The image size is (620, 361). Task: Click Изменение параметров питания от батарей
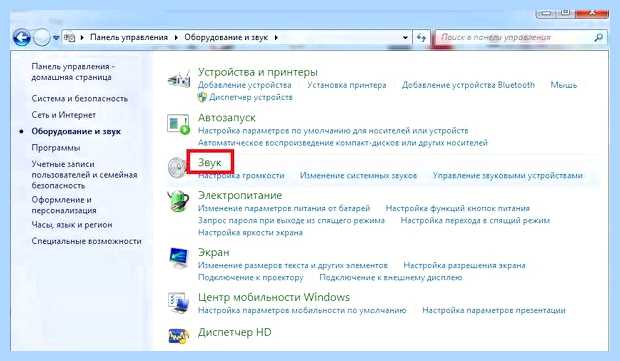pyautogui.click(x=284, y=208)
